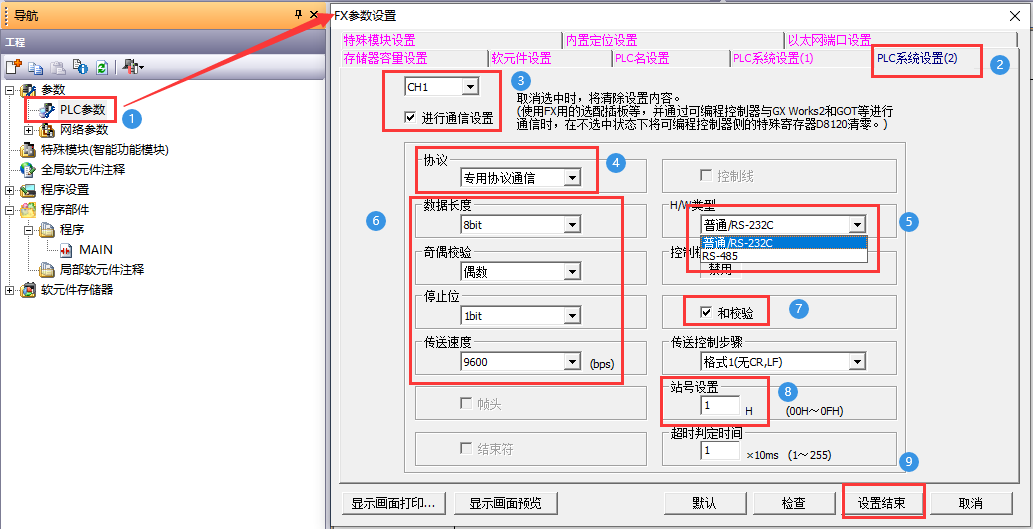
Task: Click the 显示画面打印... button
Action: tap(393, 503)
